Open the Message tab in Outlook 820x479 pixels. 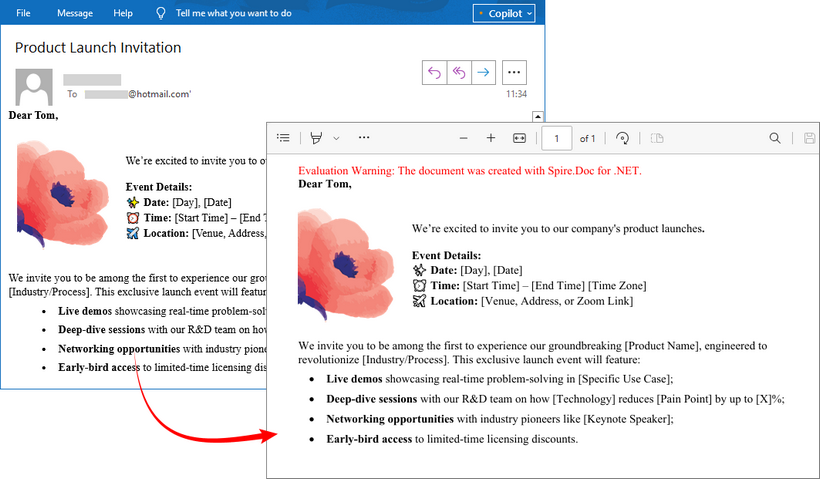point(75,13)
